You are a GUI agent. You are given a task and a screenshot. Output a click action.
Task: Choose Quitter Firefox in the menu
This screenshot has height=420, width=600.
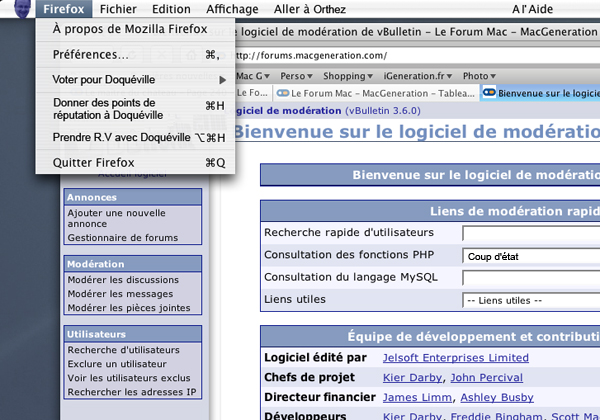pos(93,162)
